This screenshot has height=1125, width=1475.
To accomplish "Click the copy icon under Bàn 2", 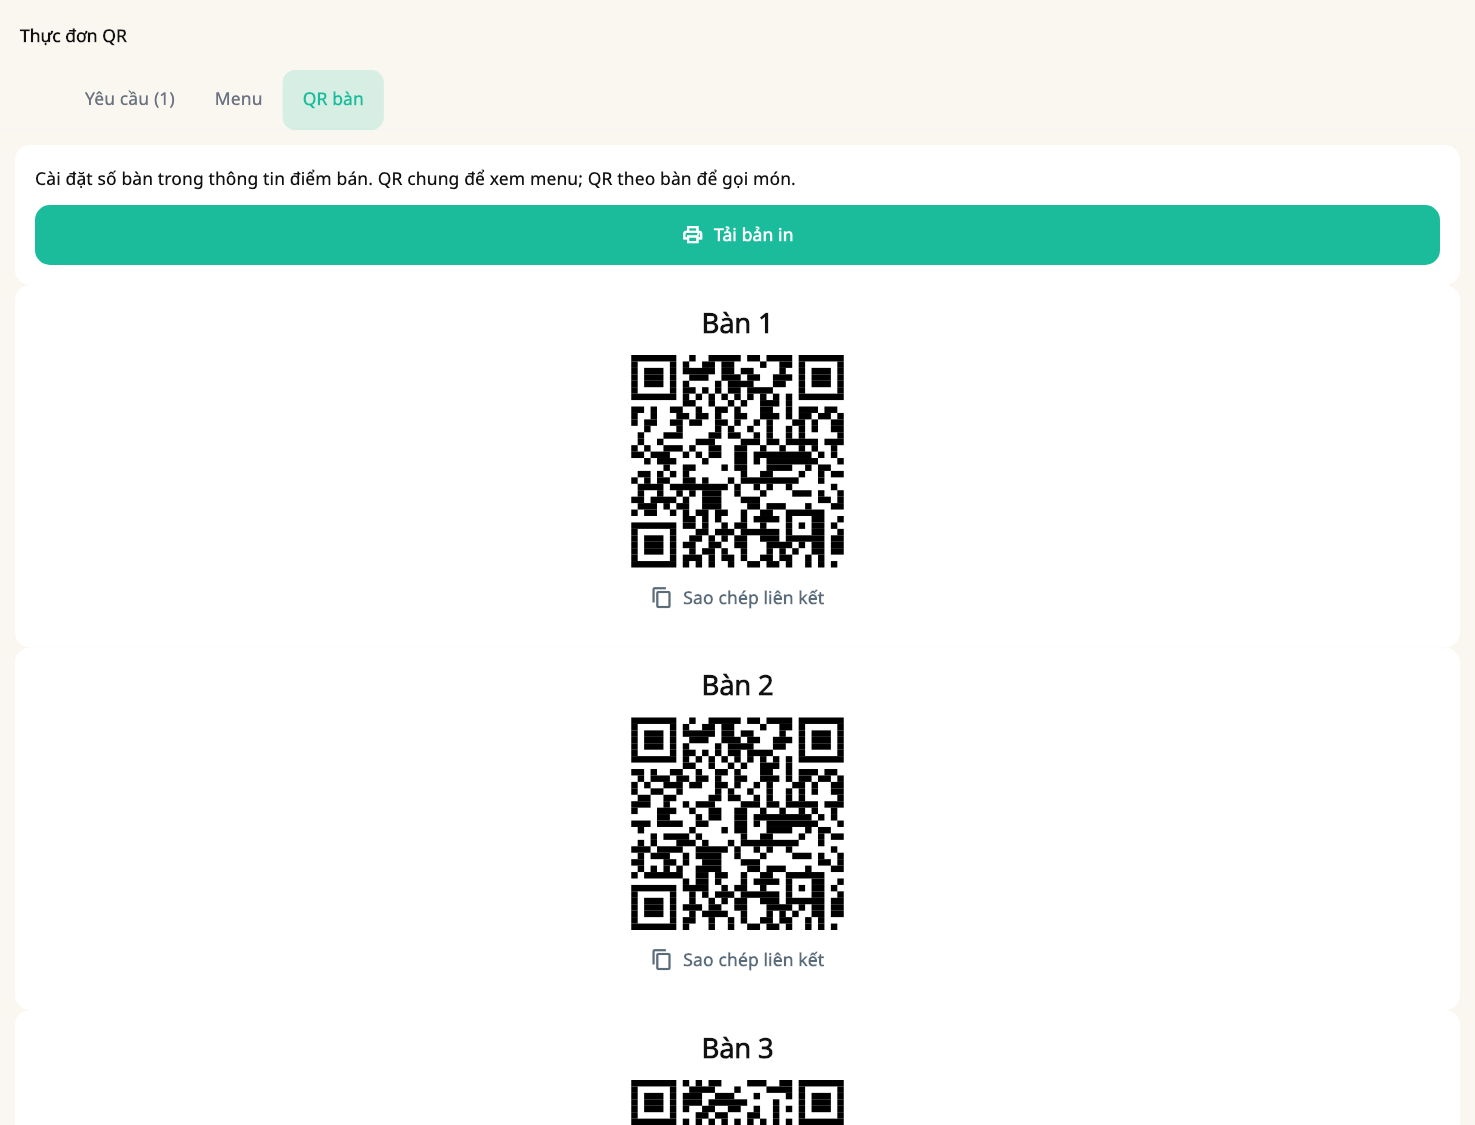I will (661, 960).
